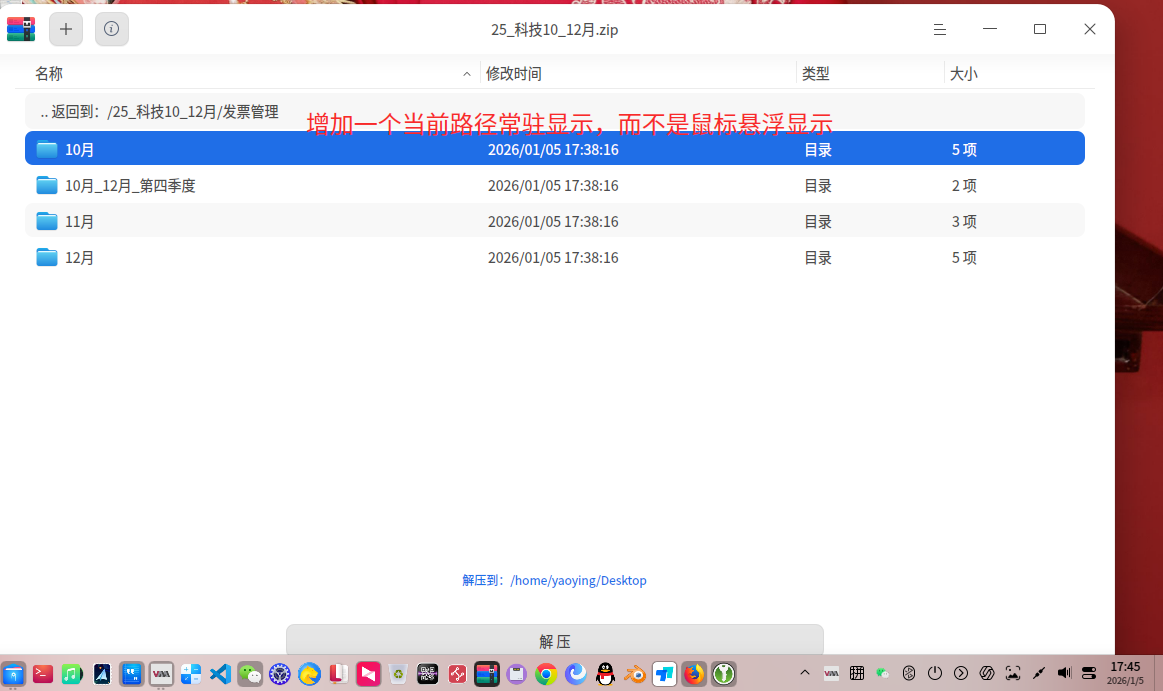Open the gear control center dock icon
The height and width of the screenshot is (691, 1163).
tap(280, 674)
